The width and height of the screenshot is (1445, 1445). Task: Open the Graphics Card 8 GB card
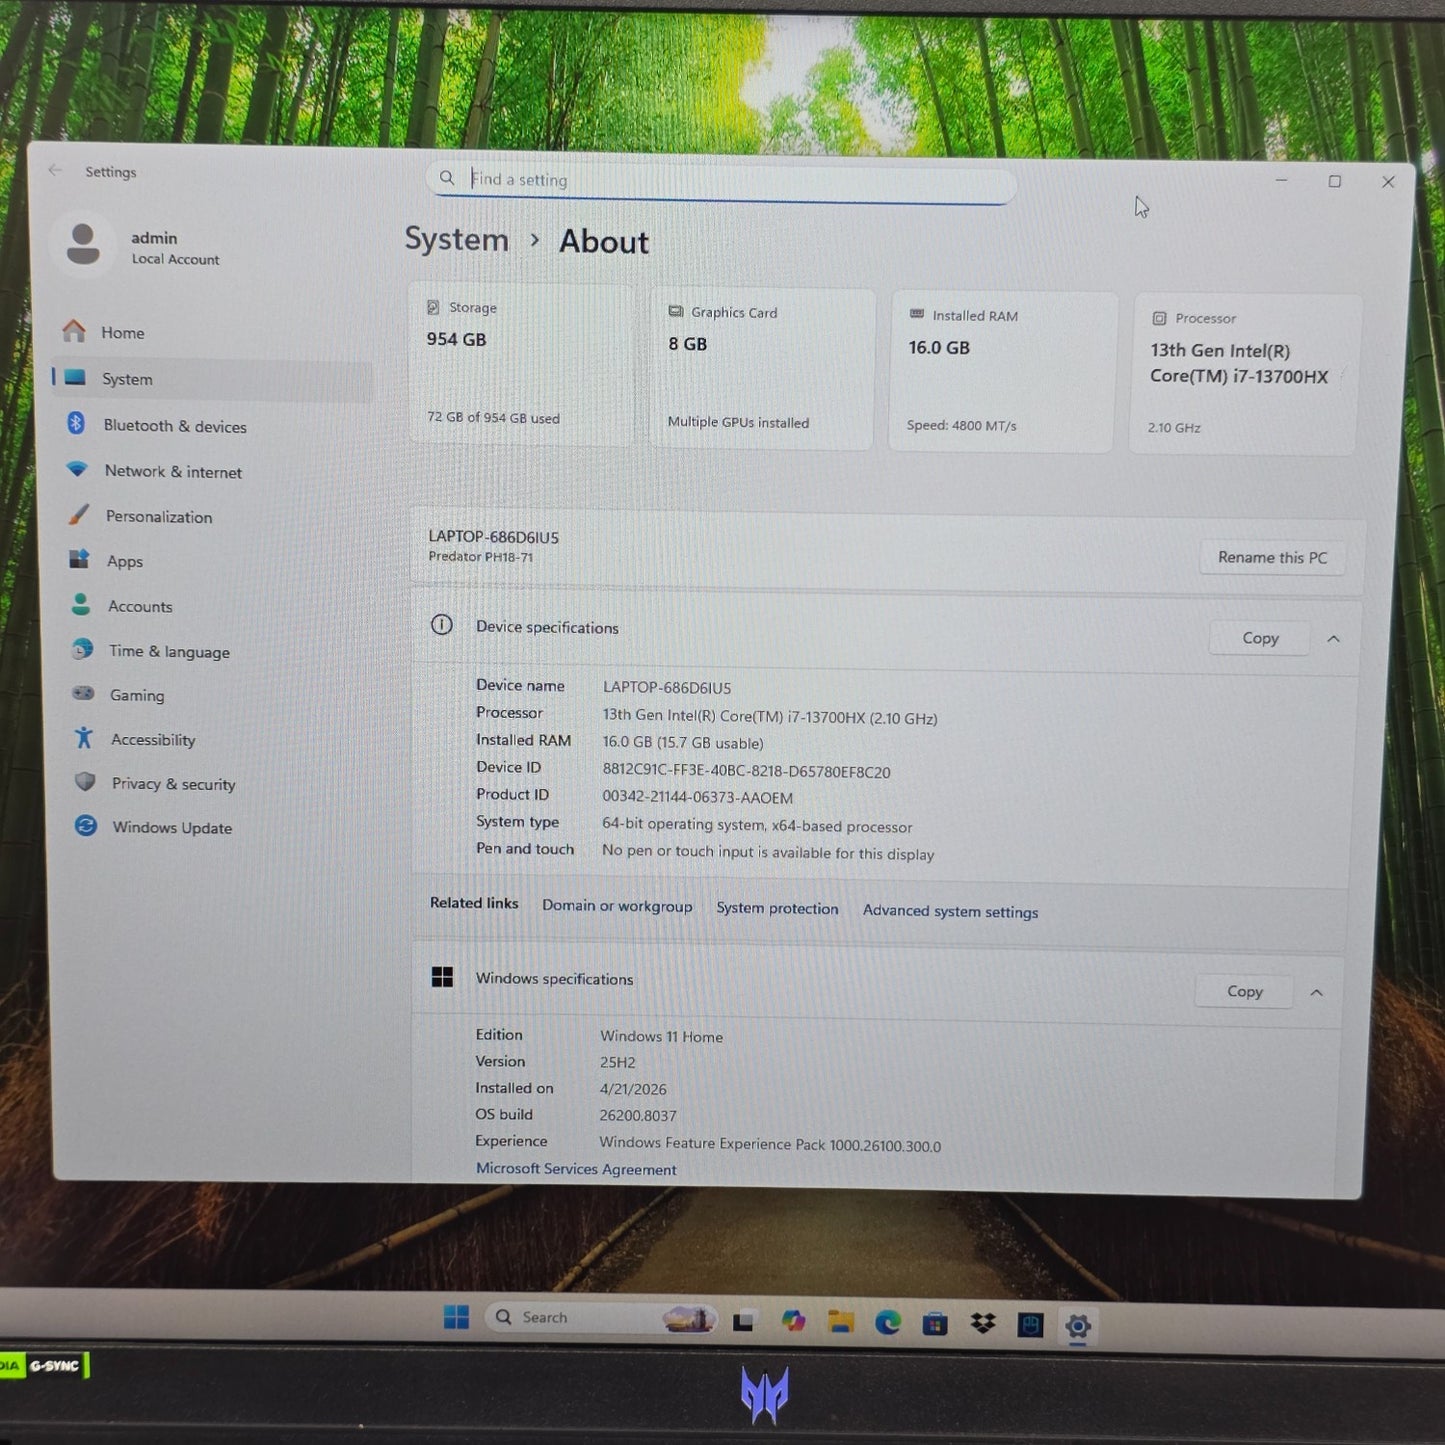tap(762, 369)
